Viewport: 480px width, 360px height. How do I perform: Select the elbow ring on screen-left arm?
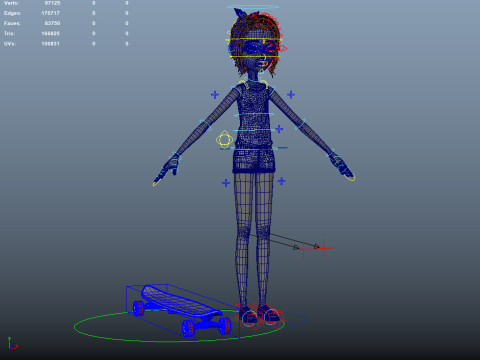pos(205,125)
